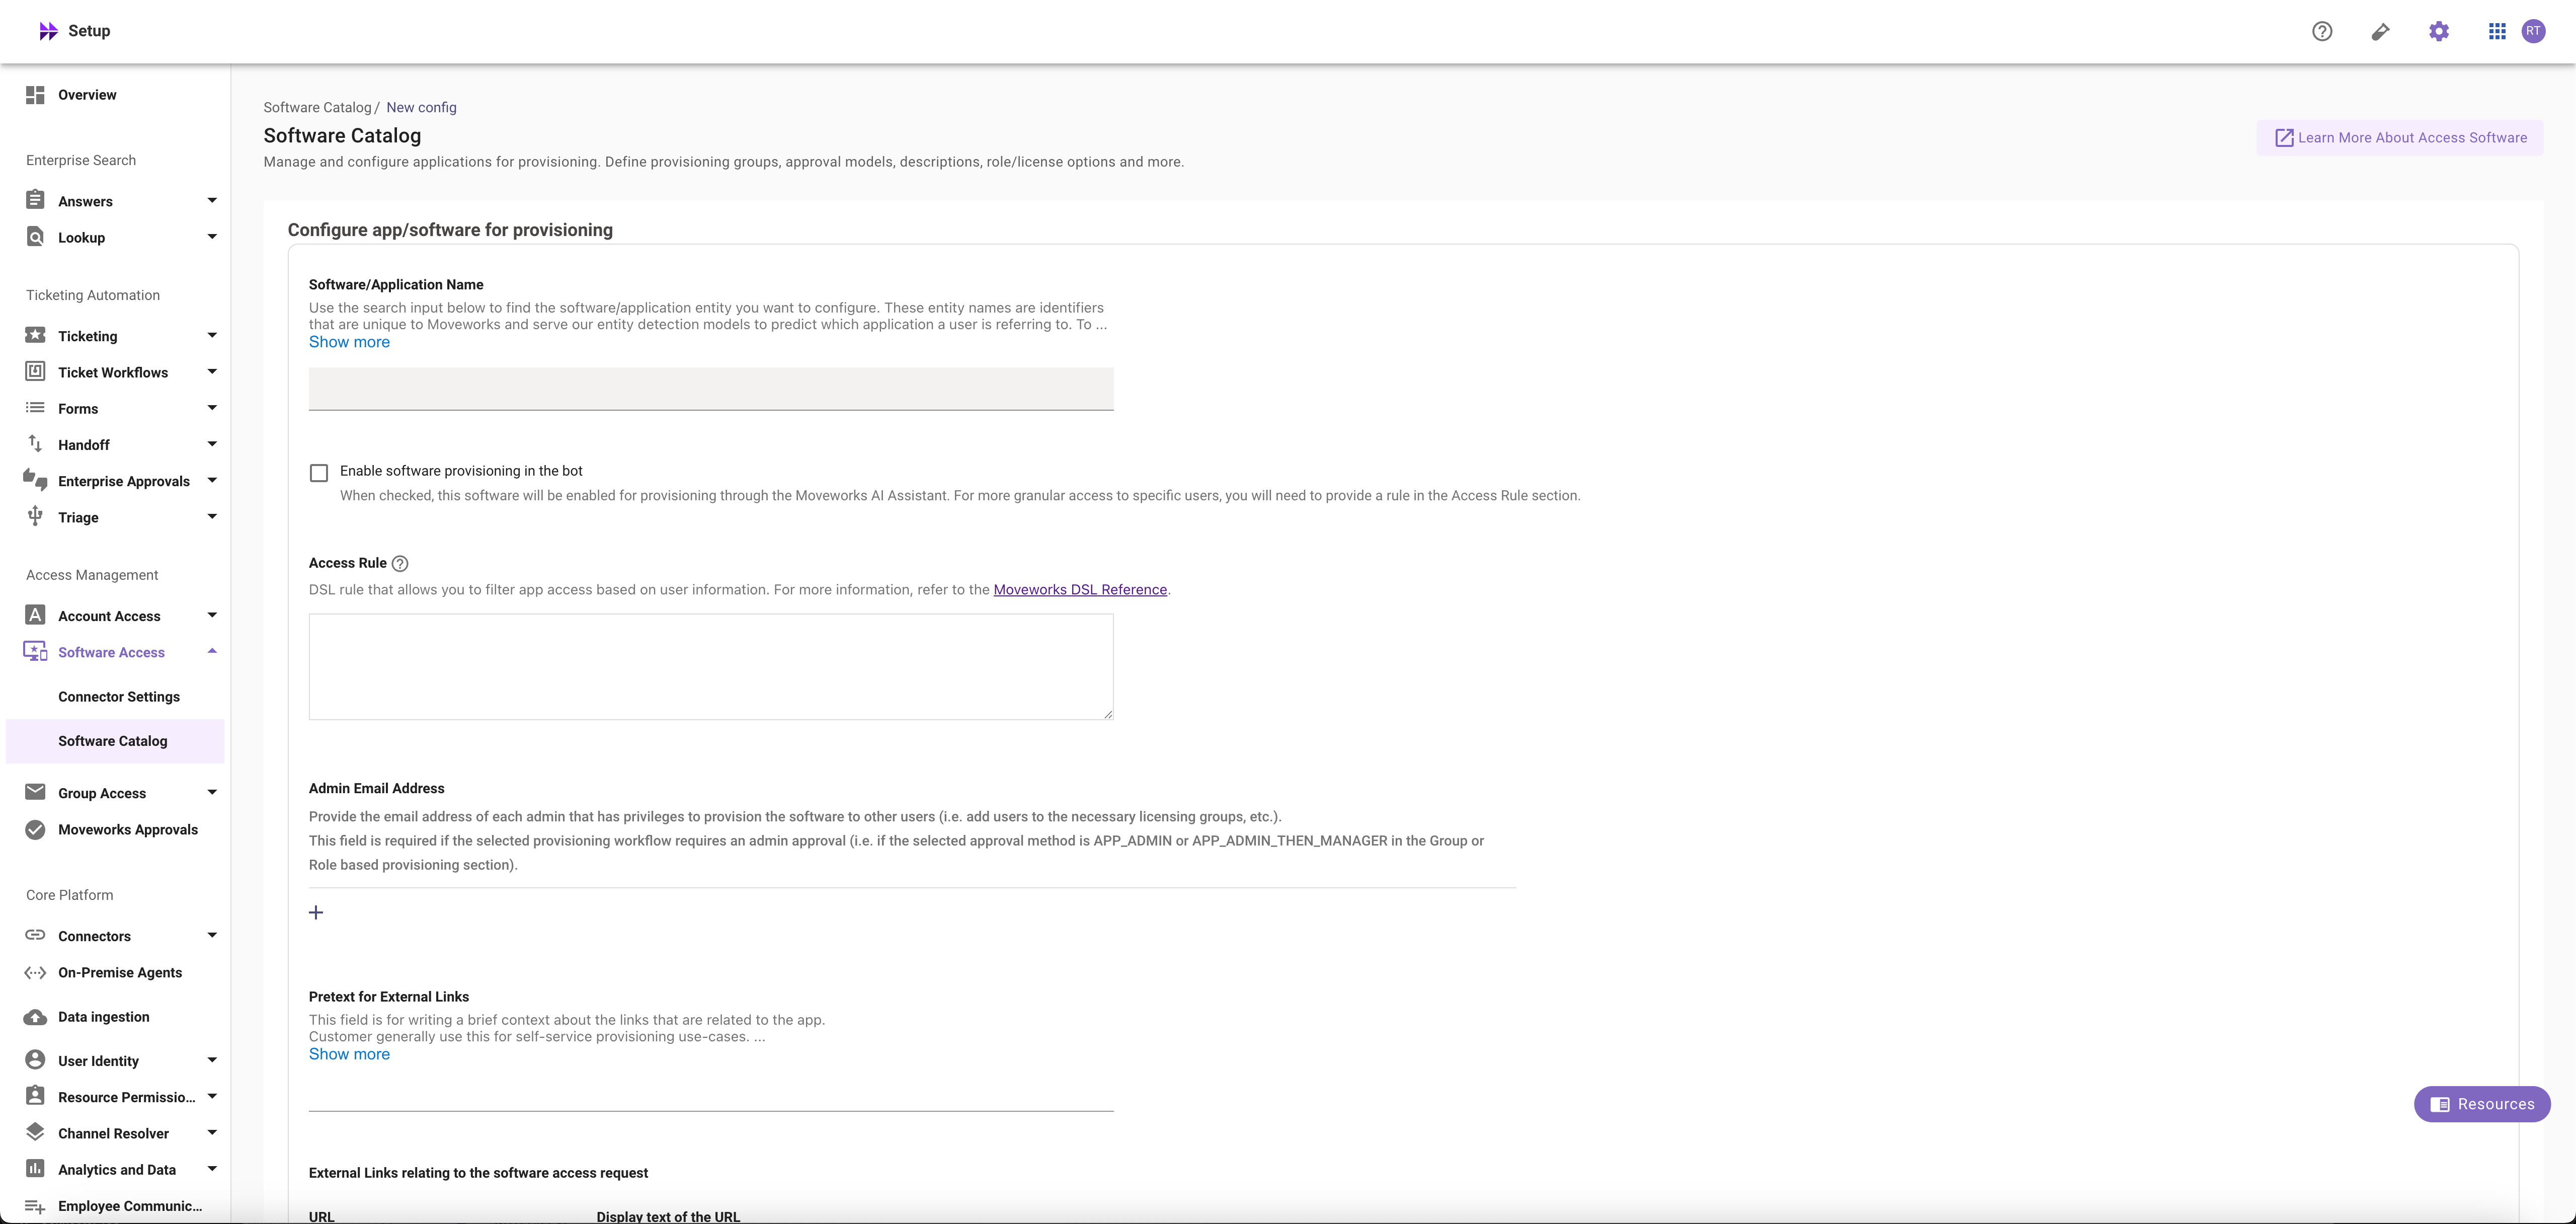This screenshot has height=1224, width=2576.
Task: Click the Access Rule text area
Action: tap(711, 667)
